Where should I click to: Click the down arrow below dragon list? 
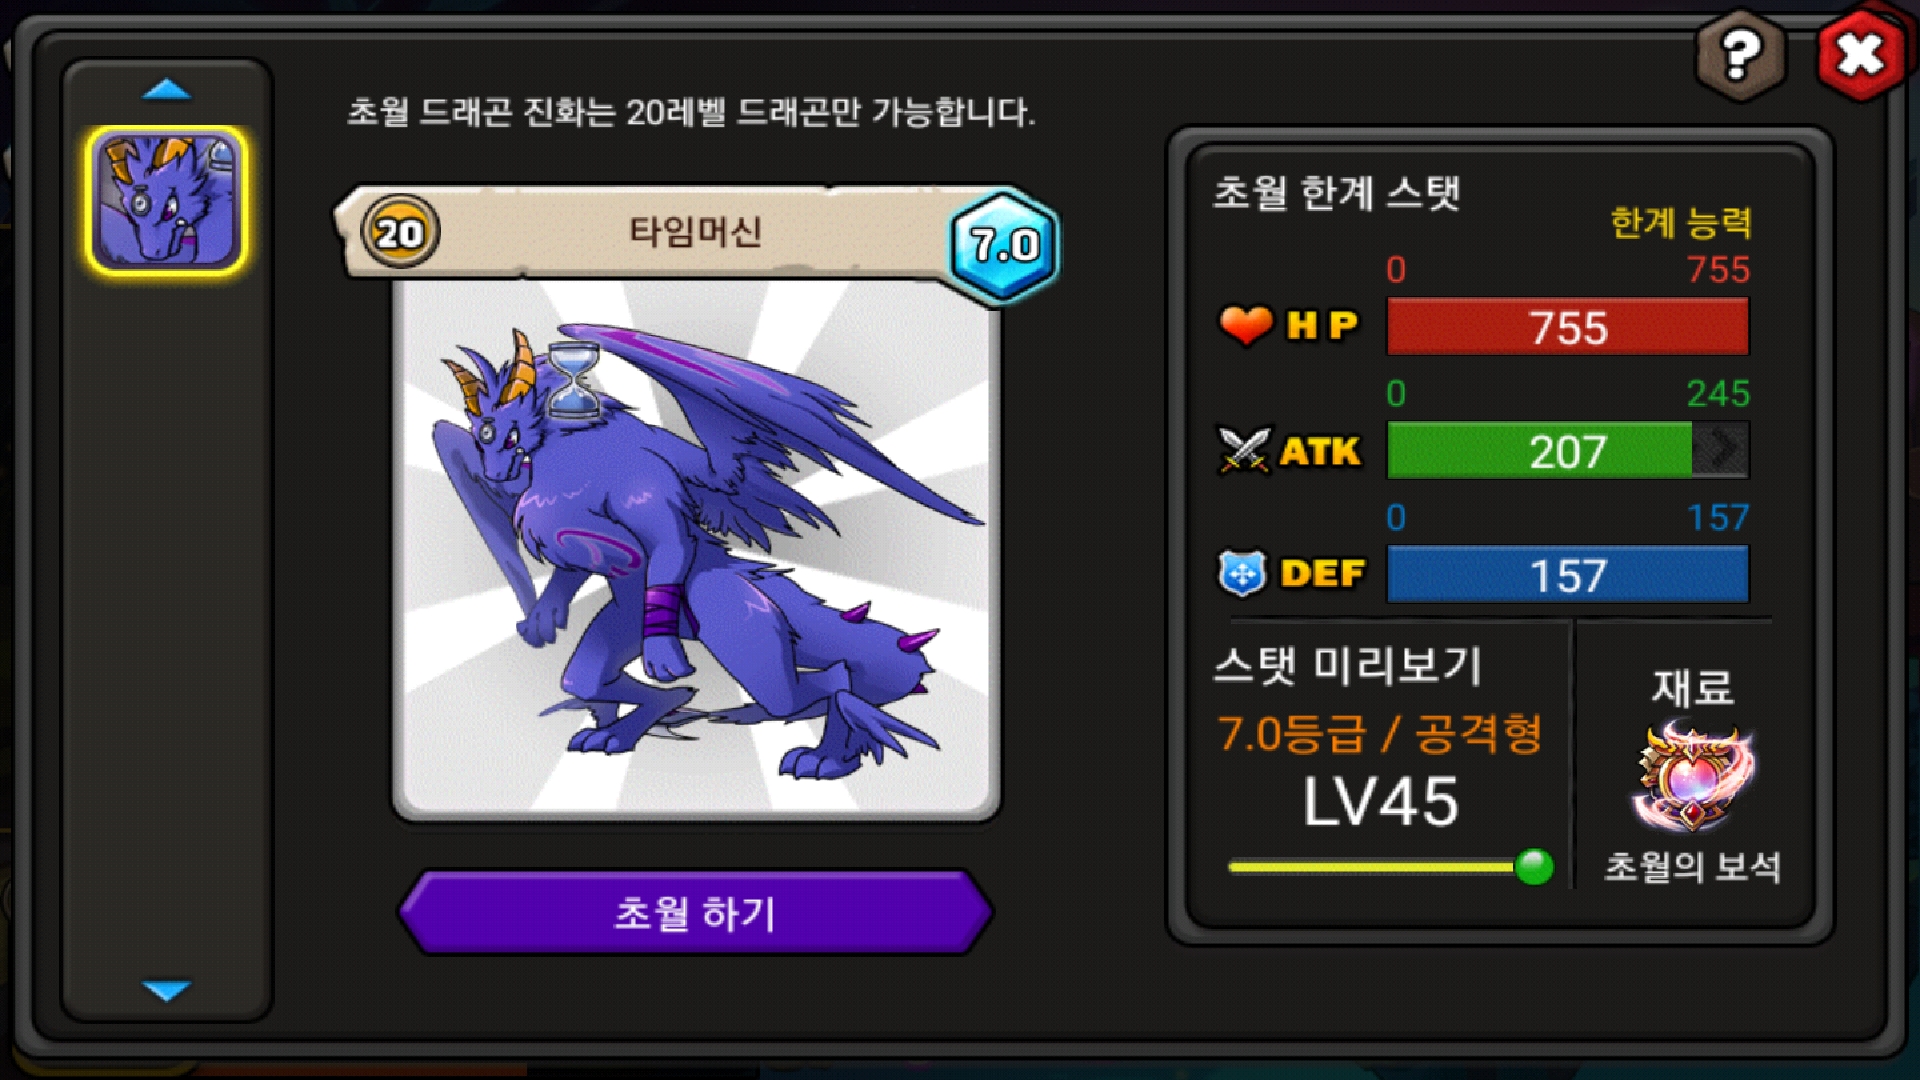coord(167,990)
